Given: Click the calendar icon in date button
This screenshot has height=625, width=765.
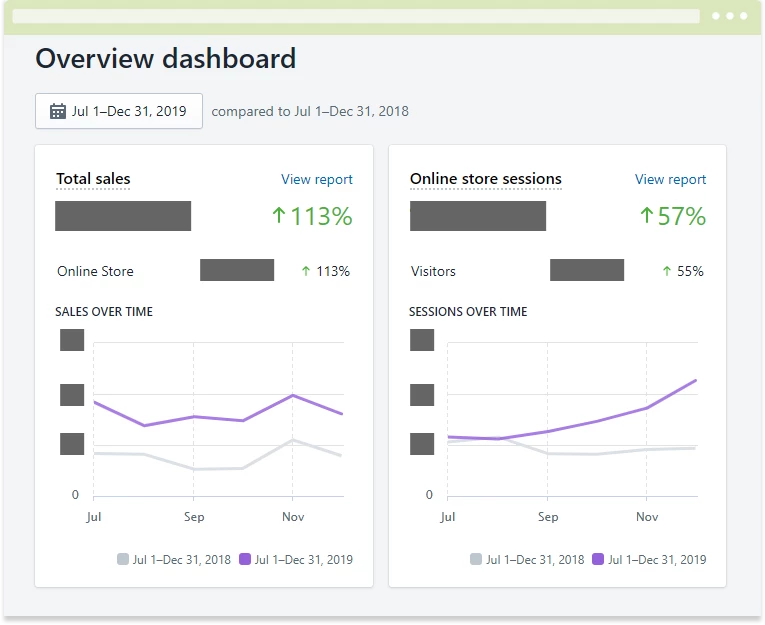Looking at the screenshot, I should (58, 111).
